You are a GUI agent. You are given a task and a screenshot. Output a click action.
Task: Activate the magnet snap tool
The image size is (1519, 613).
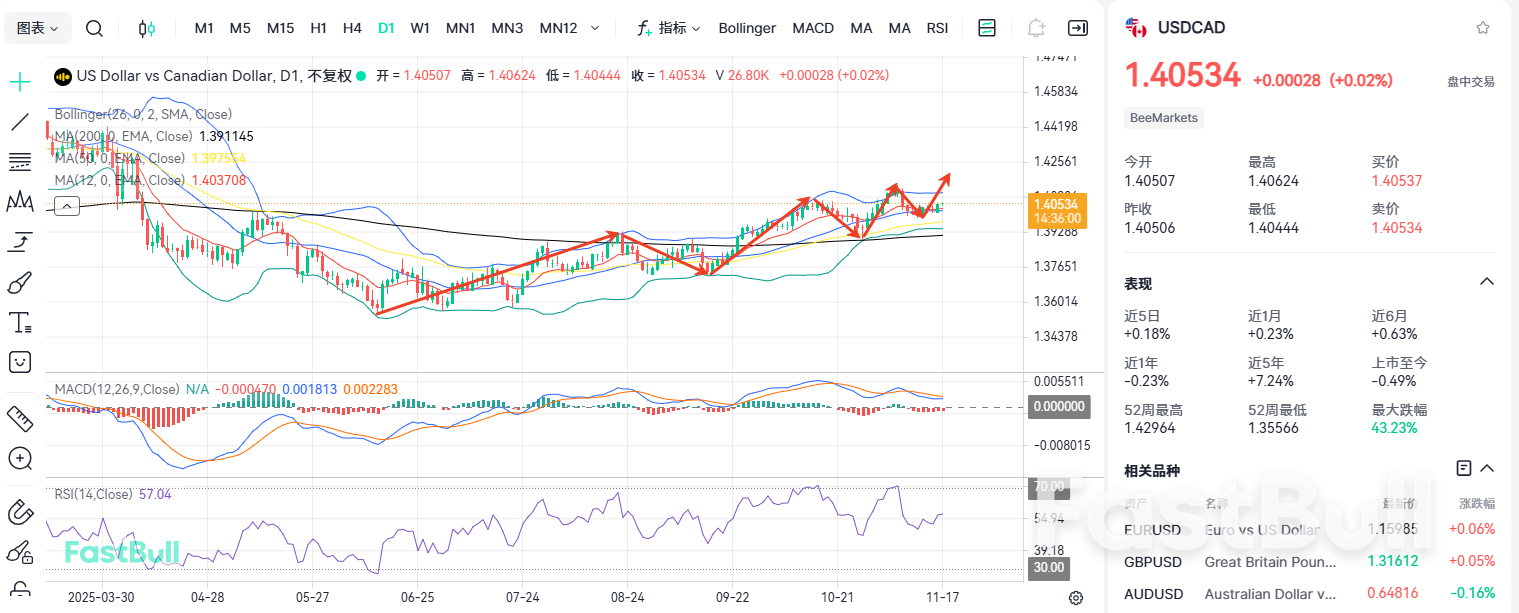(x=19, y=511)
